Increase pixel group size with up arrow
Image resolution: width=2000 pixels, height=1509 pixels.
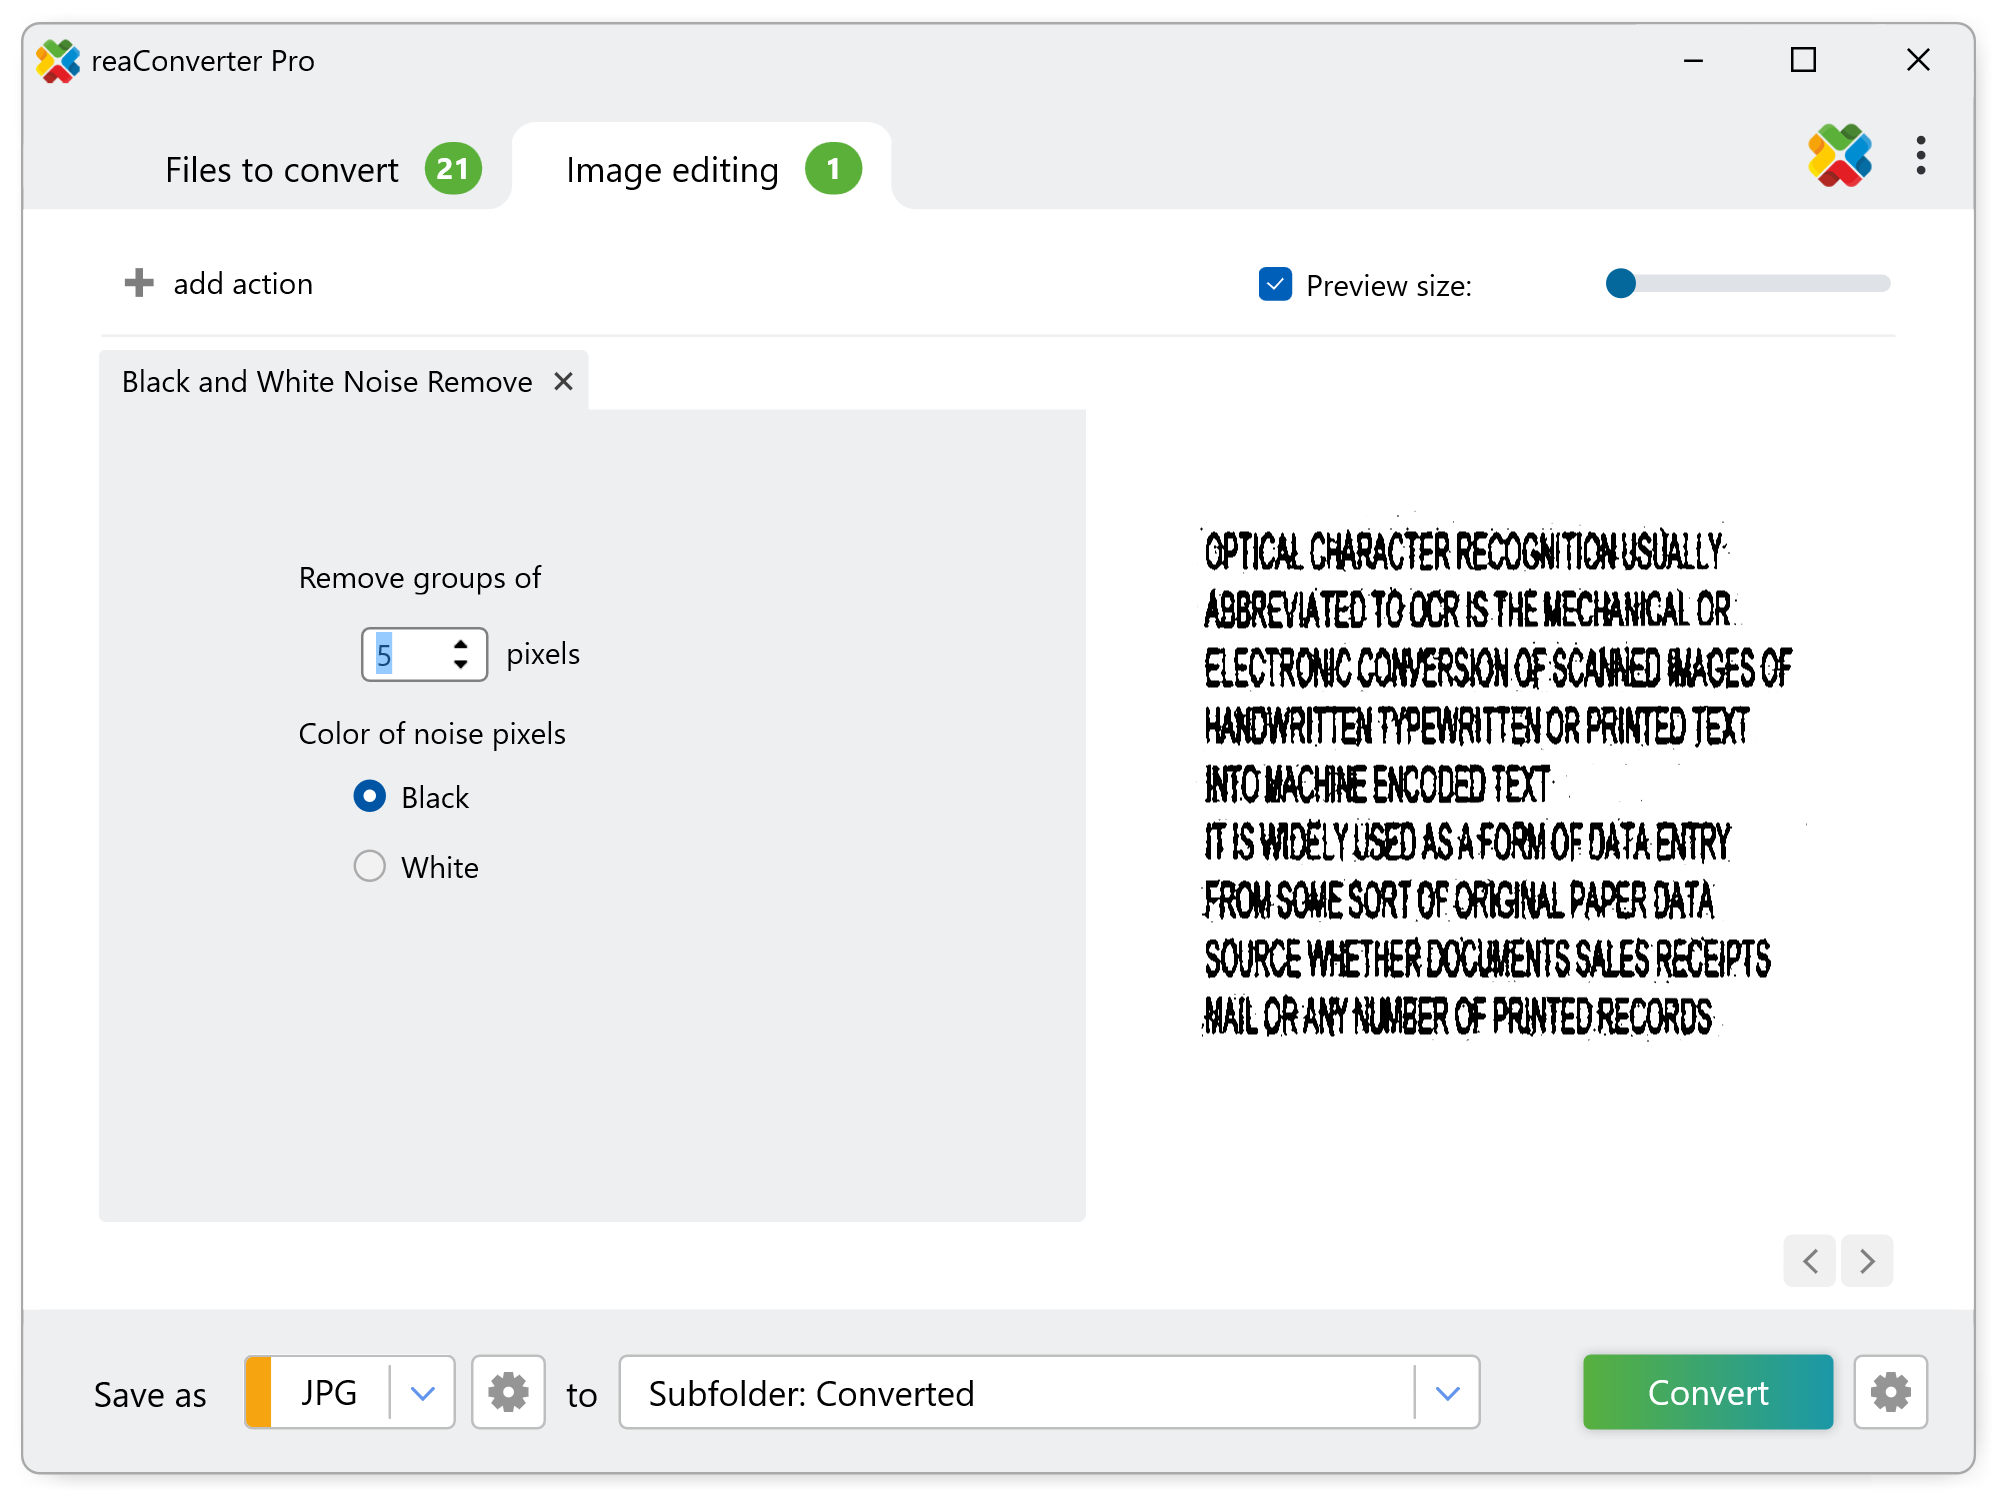point(460,645)
